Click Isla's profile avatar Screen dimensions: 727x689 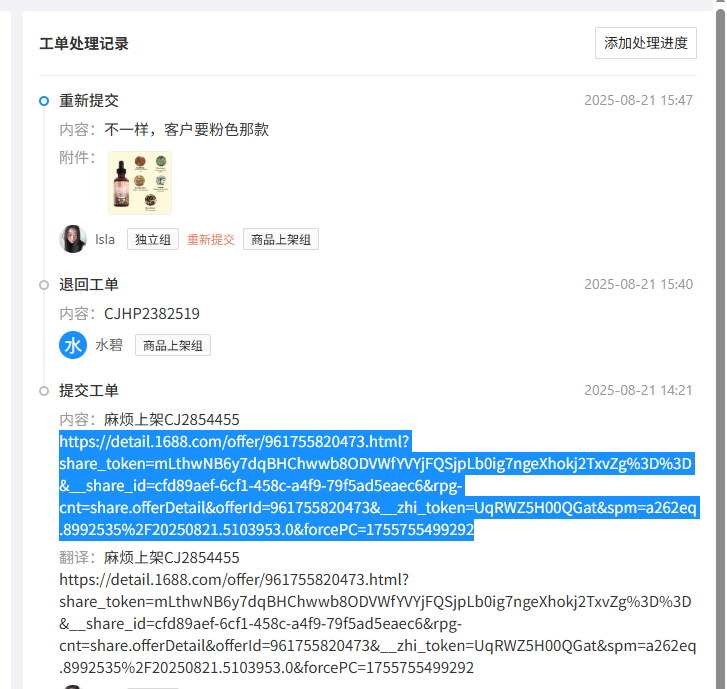tap(73, 239)
